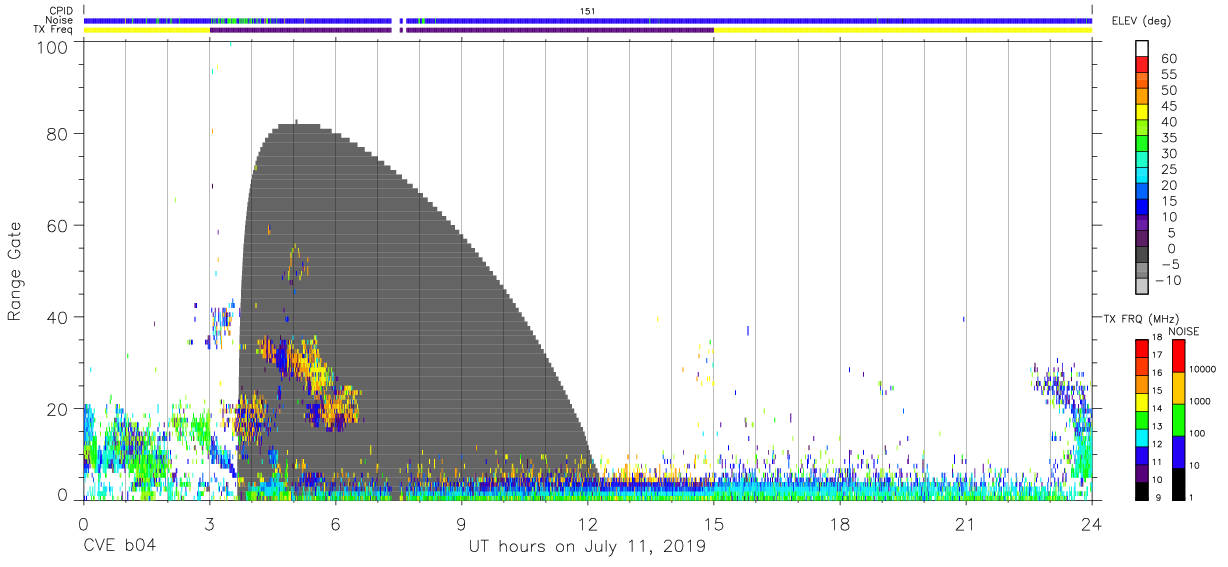Image resolution: width=1228 pixels, height=567 pixels.
Task: Click the 'TX Freq' label at top left
Action: (x=55, y=30)
